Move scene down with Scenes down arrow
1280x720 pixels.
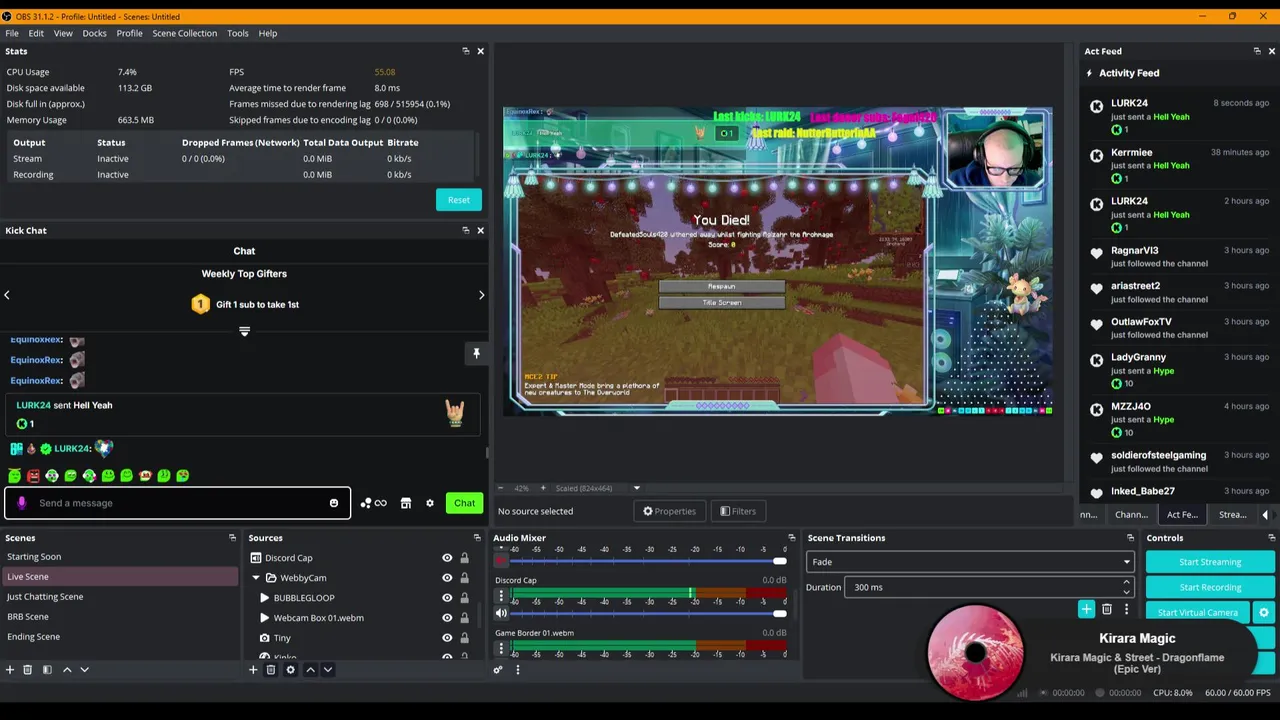[84, 669]
